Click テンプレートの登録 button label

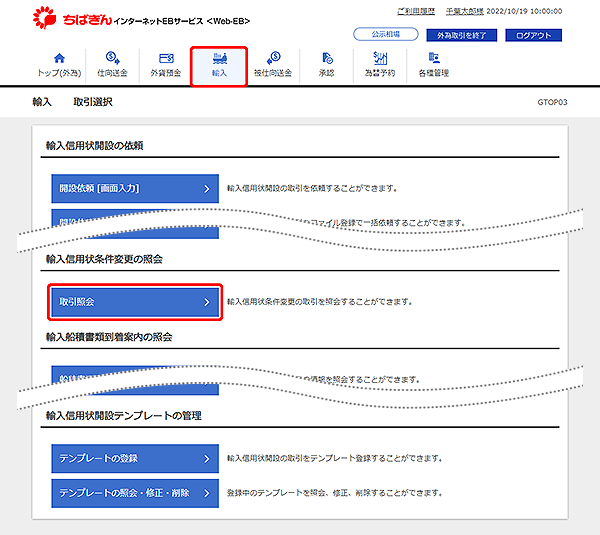click(98, 458)
